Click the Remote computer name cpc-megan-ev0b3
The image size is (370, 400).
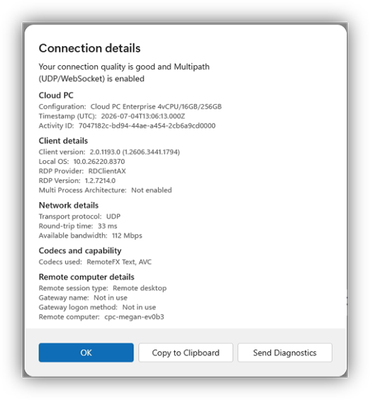click(x=134, y=317)
